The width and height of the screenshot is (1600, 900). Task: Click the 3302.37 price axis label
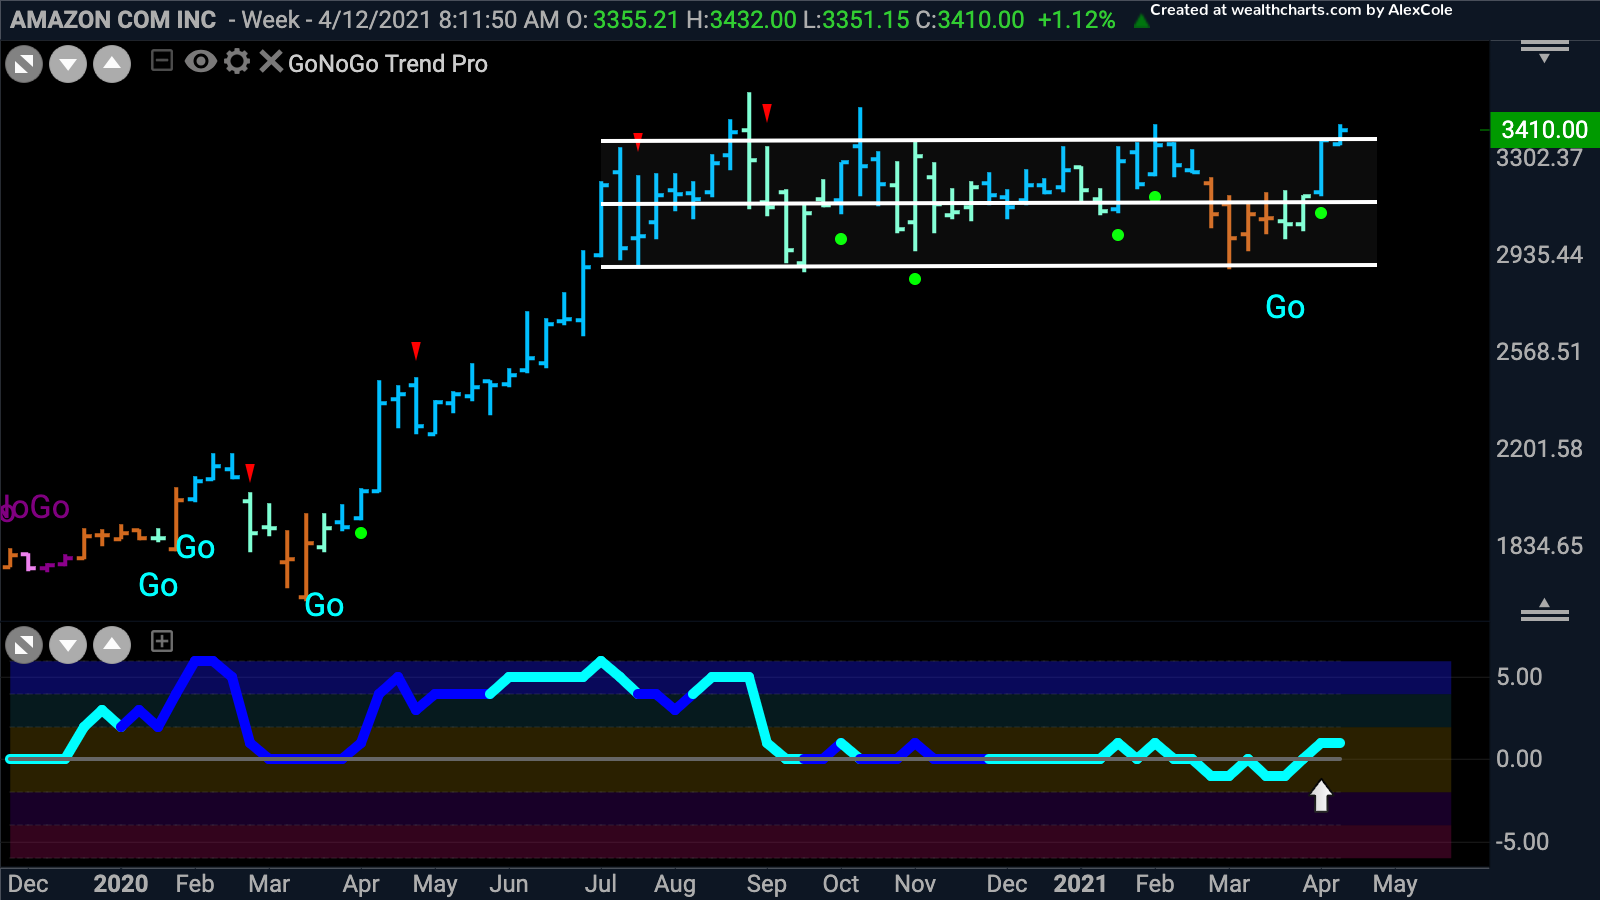click(x=1539, y=158)
